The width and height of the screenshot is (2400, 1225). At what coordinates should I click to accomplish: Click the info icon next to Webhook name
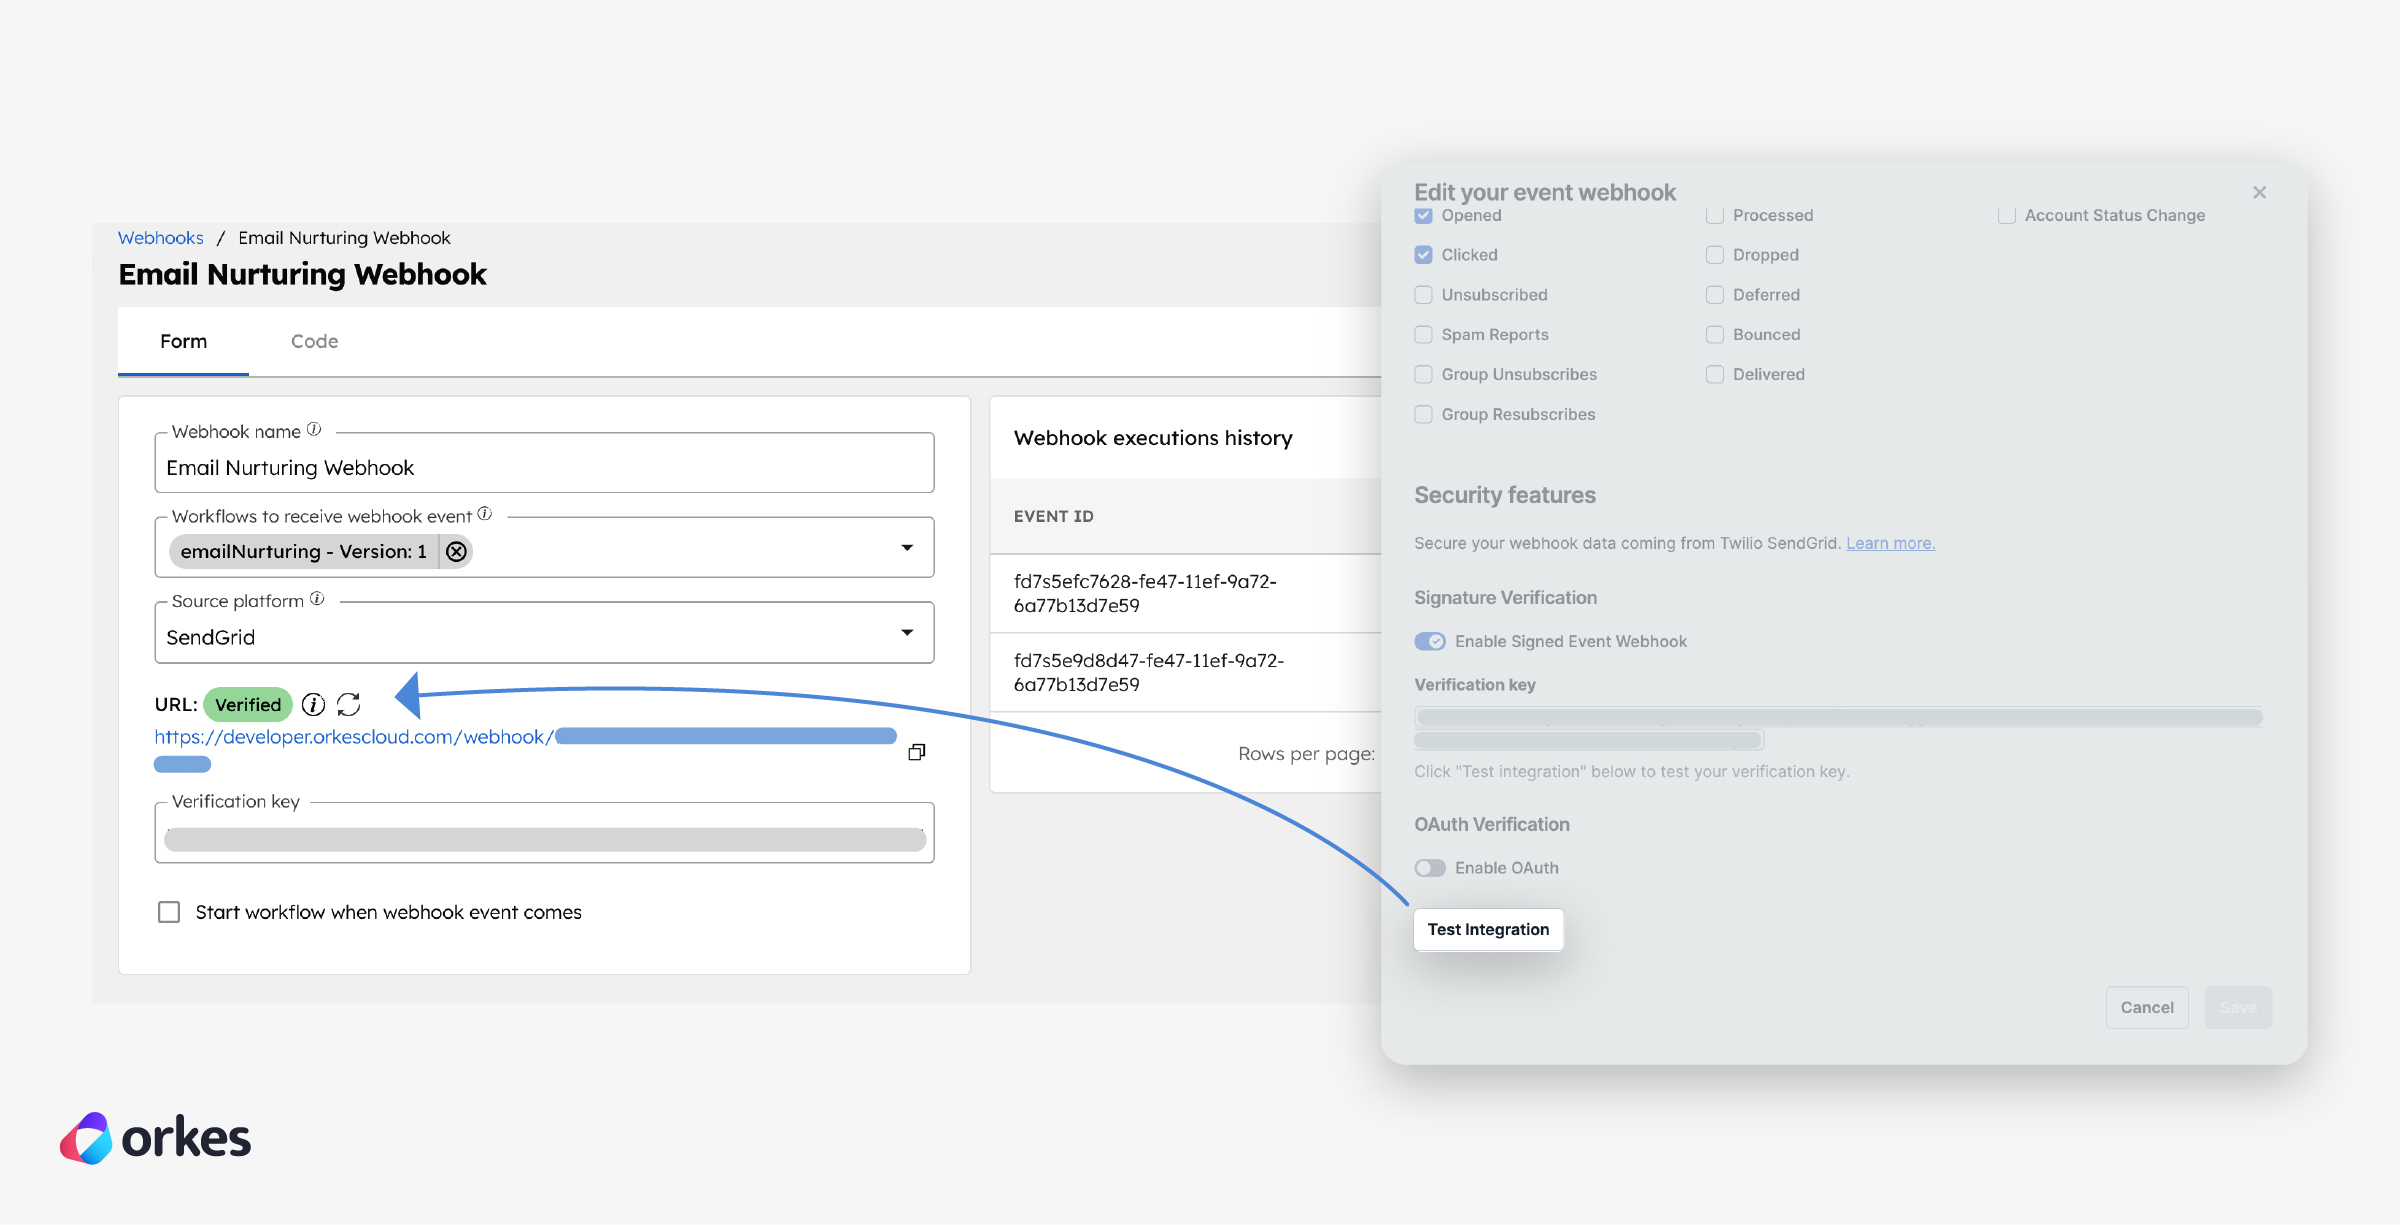click(x=313, y=430)
